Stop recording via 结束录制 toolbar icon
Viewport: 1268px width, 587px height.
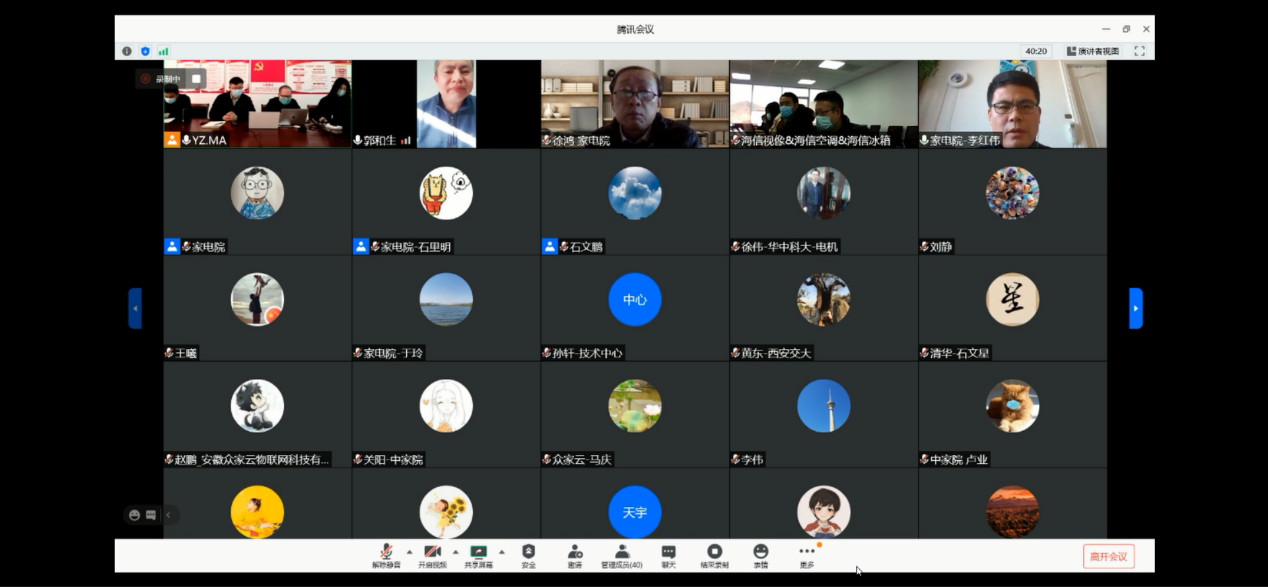point(714,555)
